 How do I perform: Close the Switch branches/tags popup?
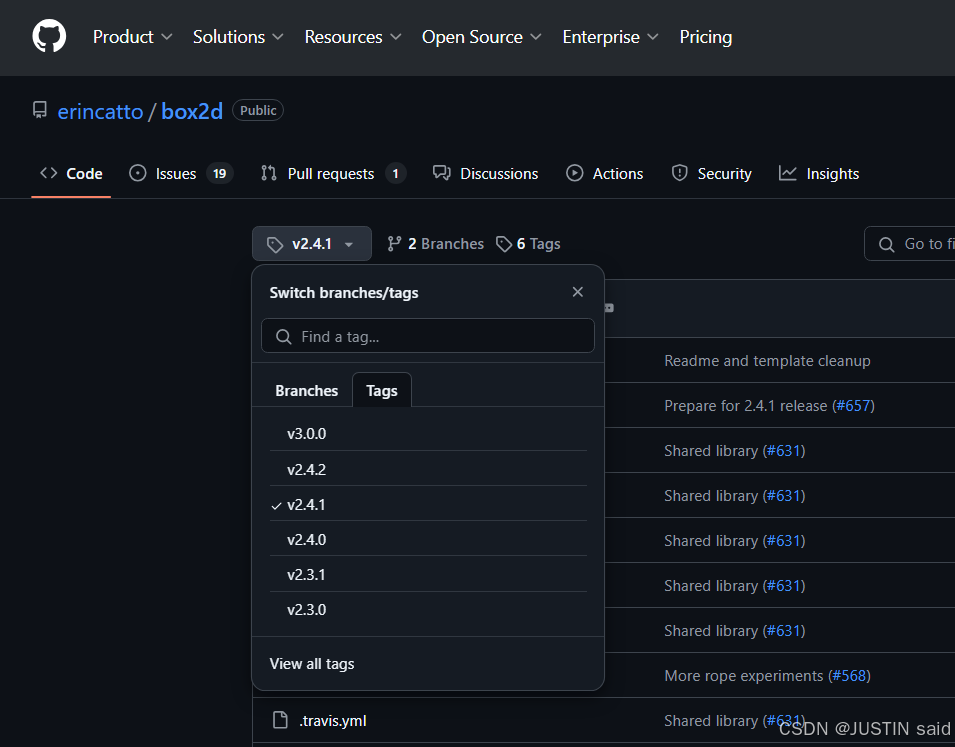point(577,292)
